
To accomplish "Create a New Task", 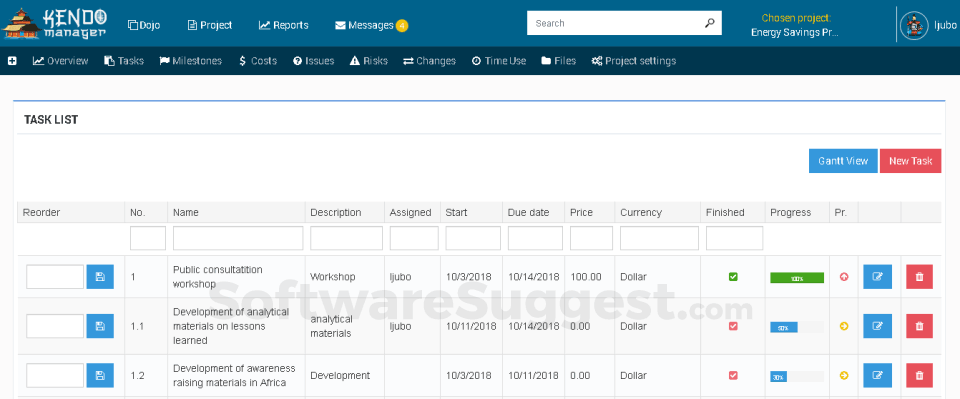I will (x=910, y=161).
